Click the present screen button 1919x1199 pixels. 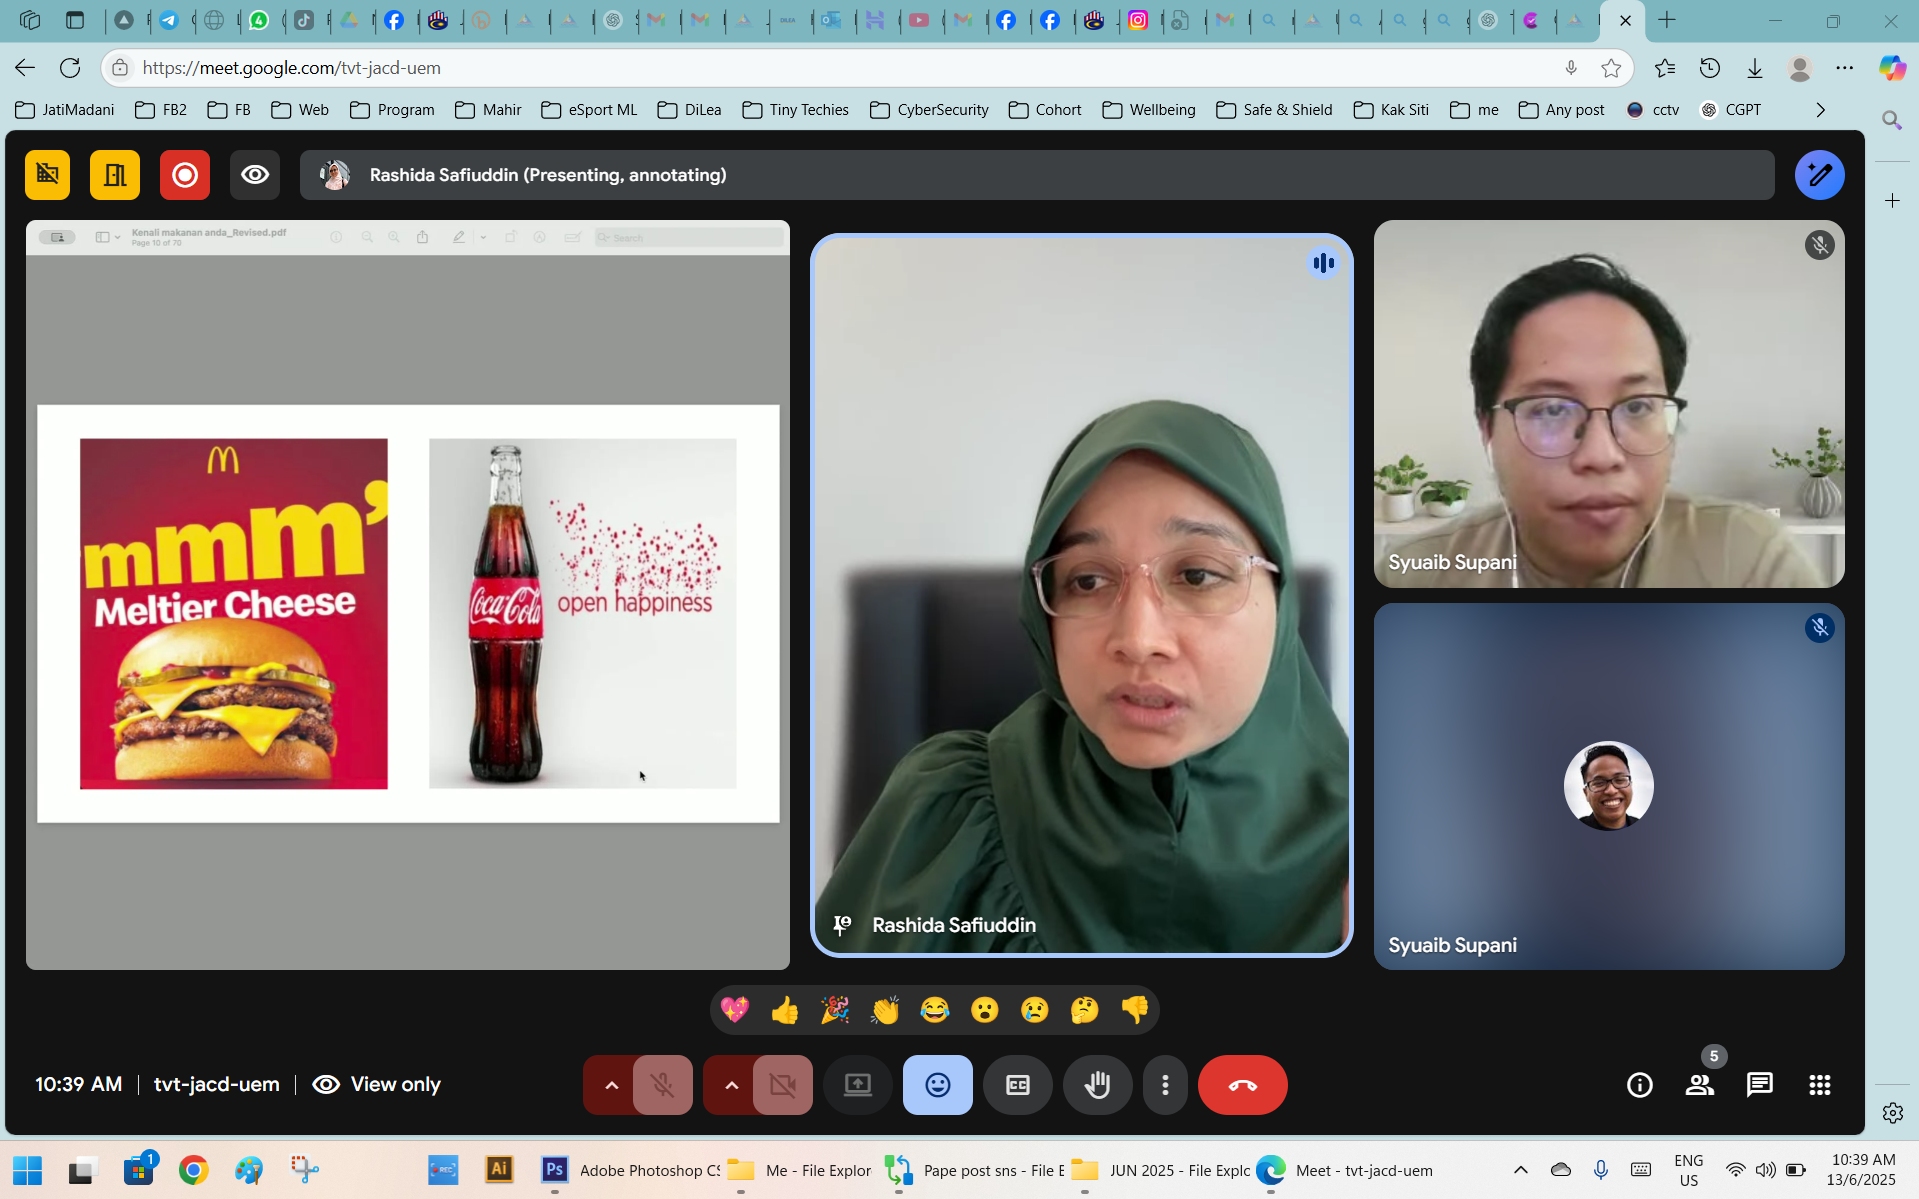point(858,1085)
